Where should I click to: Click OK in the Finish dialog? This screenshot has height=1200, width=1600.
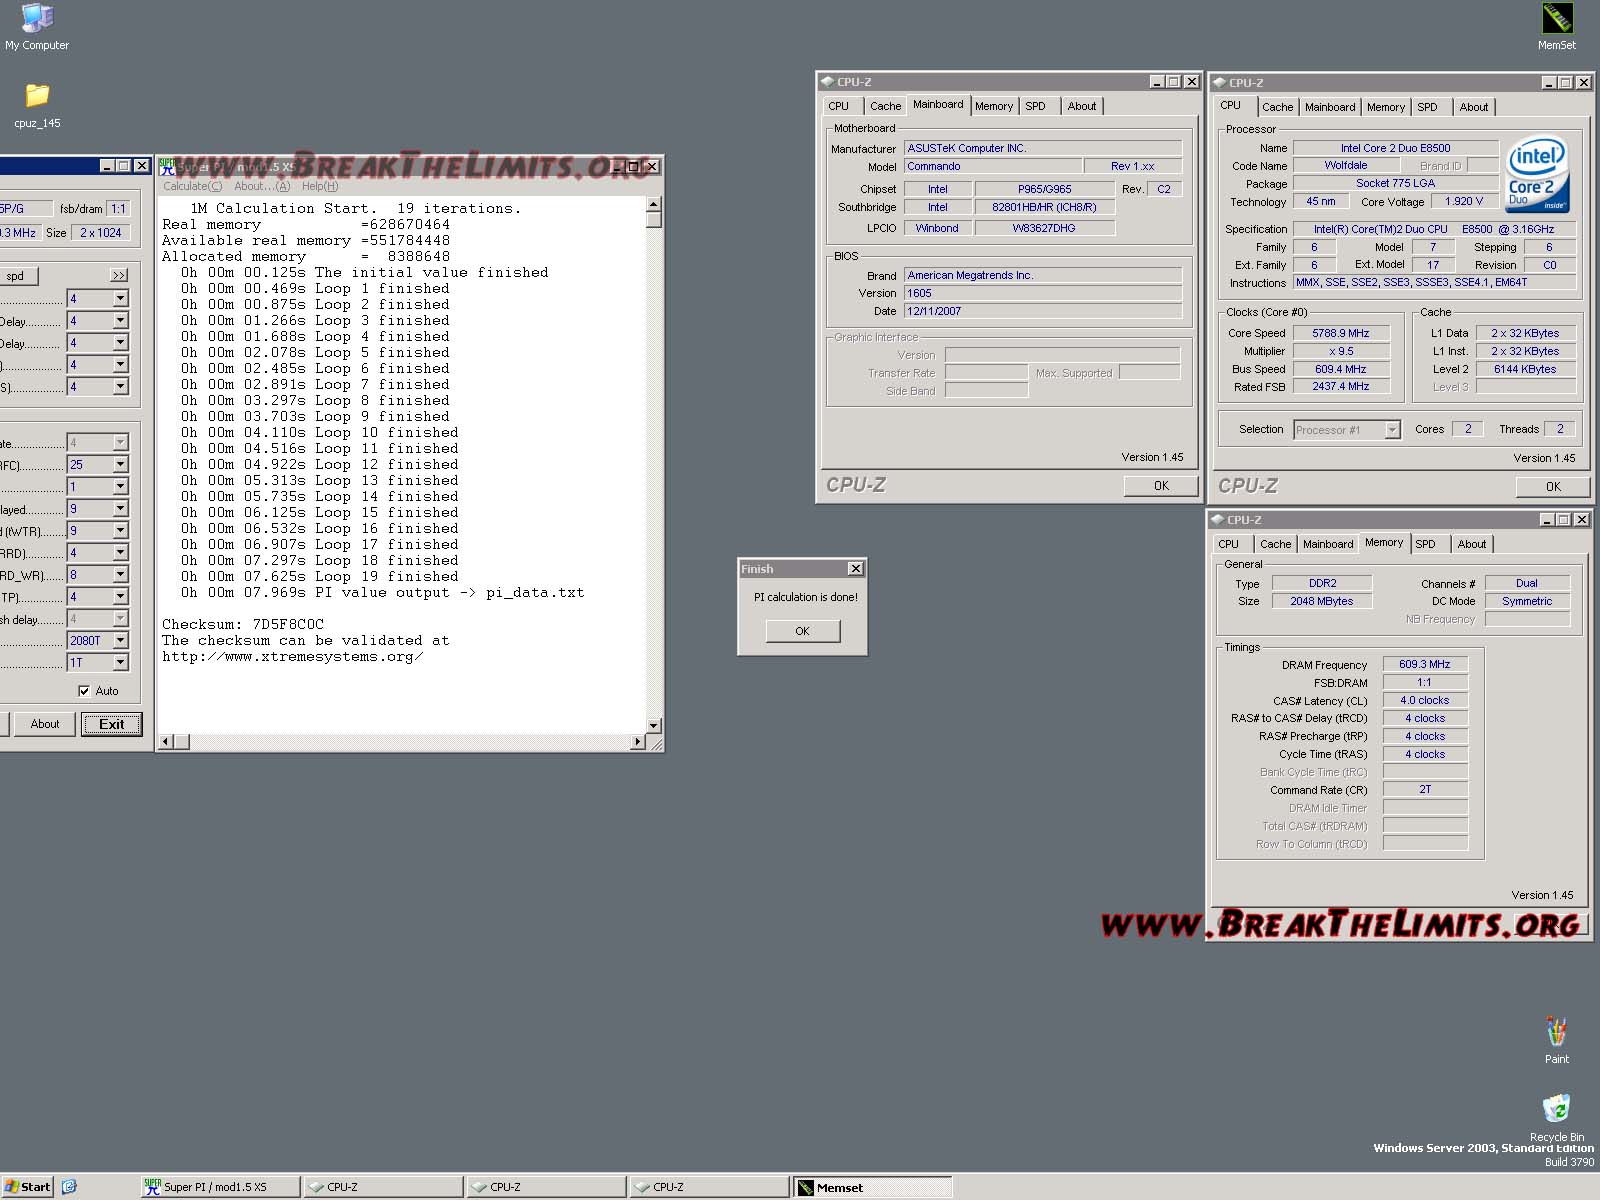802,631
